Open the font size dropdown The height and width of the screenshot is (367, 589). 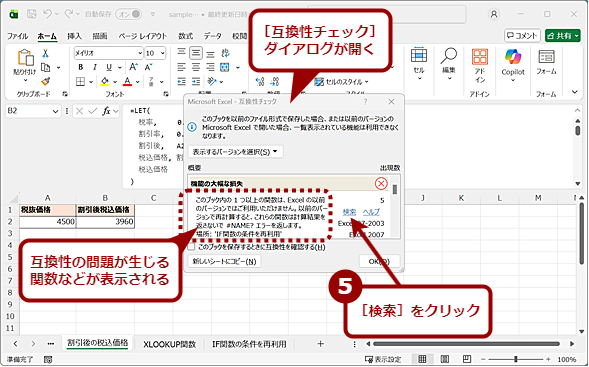[x=162, y=53]
